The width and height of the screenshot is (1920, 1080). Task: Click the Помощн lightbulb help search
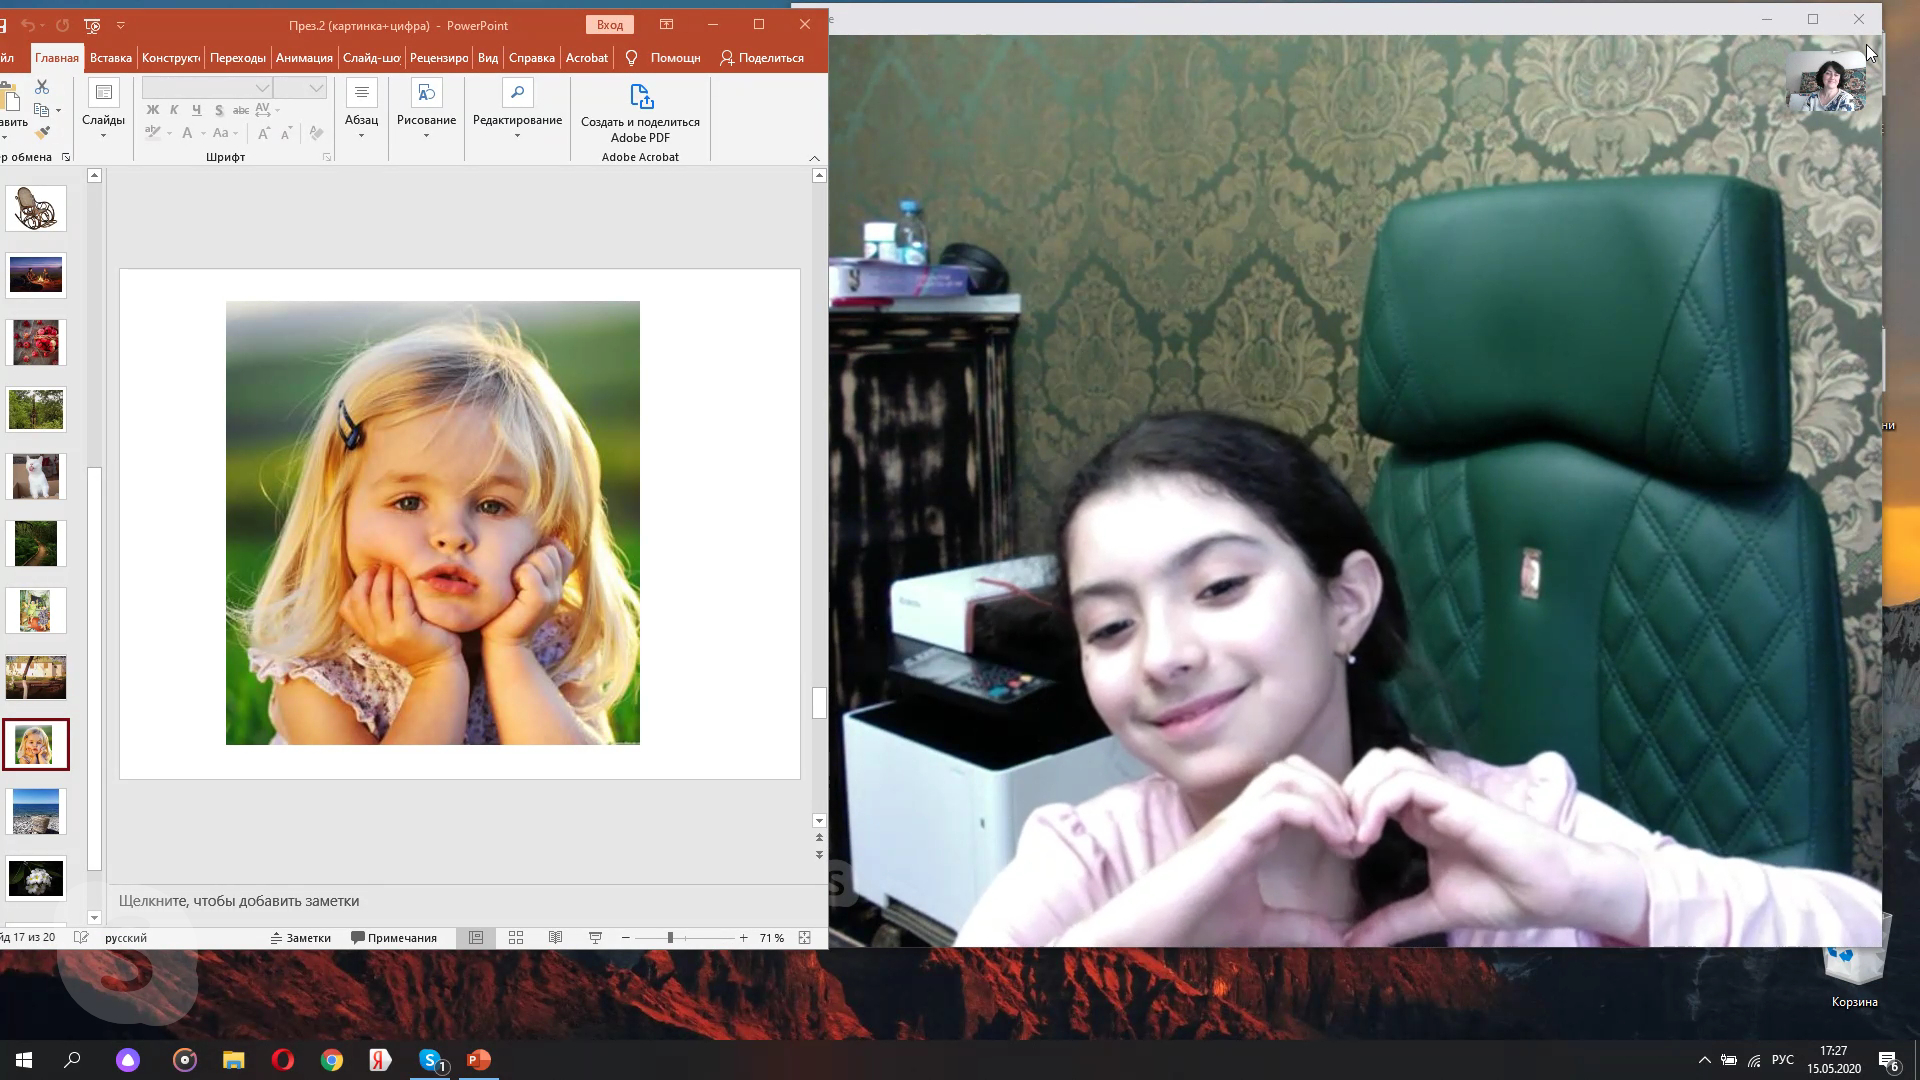[x=663, y=58]
